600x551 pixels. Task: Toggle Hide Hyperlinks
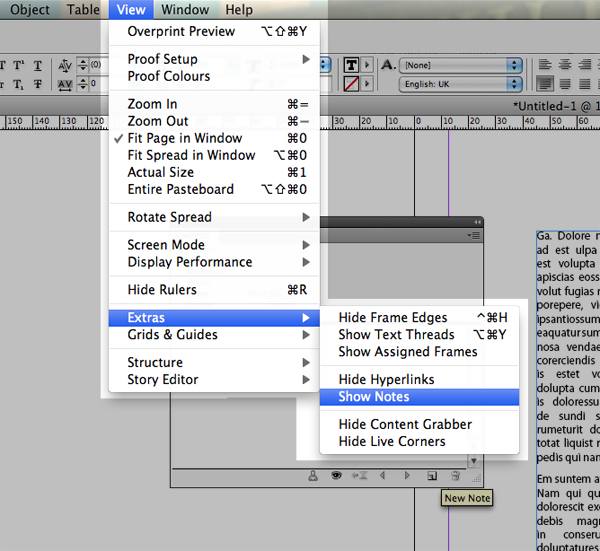click(x=419, y=380)
